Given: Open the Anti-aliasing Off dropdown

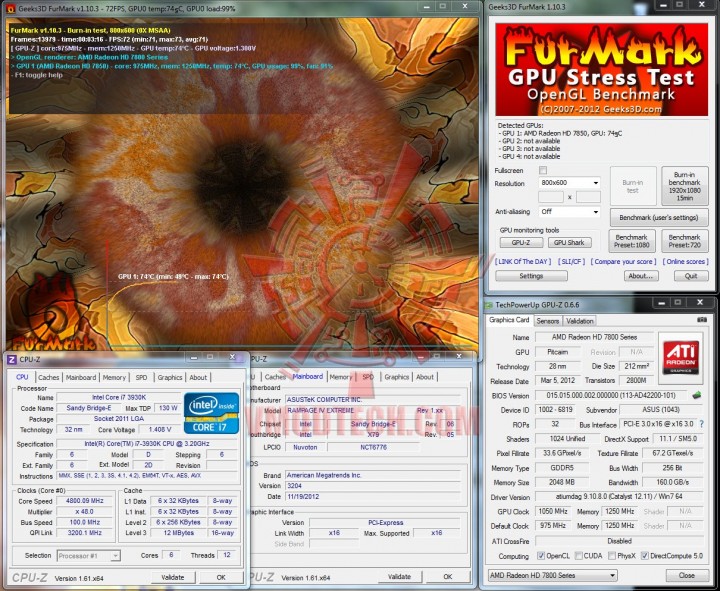Looking at the screenshot, I should 569,212.
